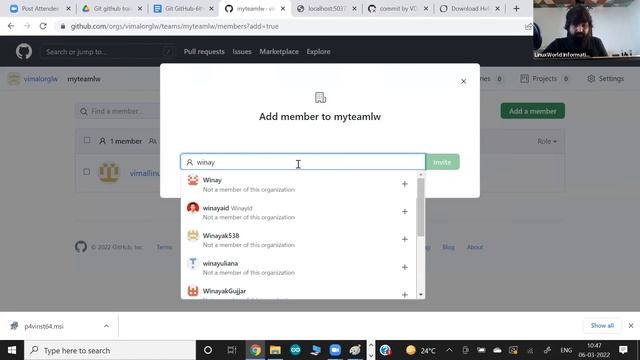Close the myteamlw browser tab
The height and width of the screenshot is (360, 640).
tap(283, 9)
